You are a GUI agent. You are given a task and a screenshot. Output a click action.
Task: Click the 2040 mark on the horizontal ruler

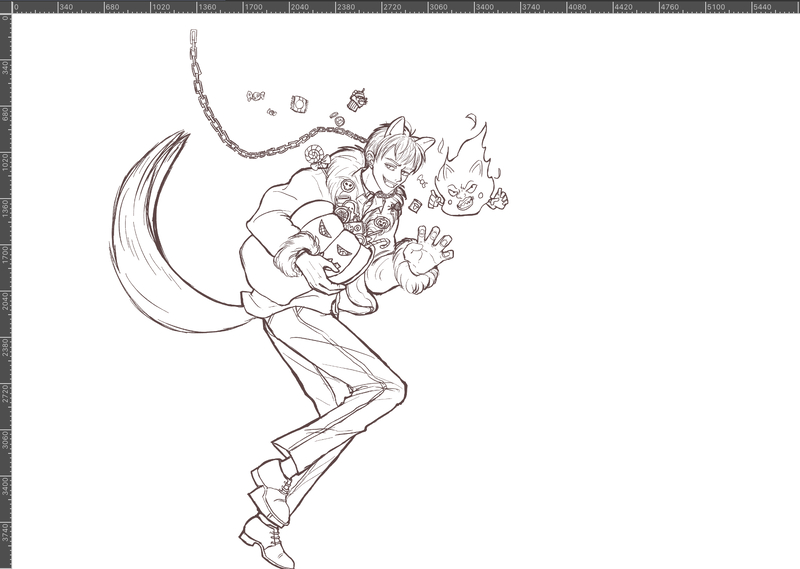pos(299,8)
